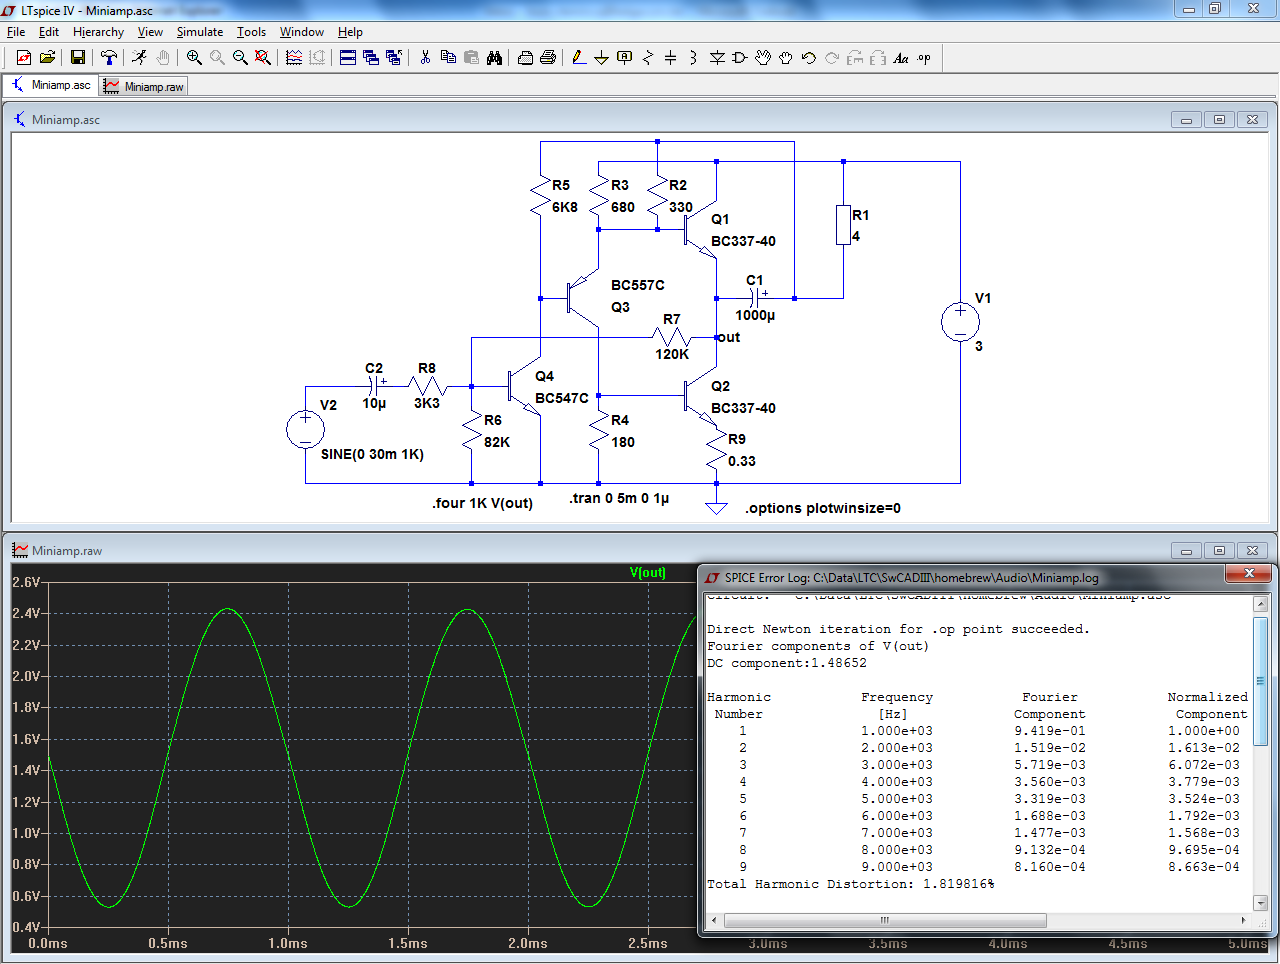Open the View menu
This screenshot has height=964, width=1280.
click(x=150, y=32)
